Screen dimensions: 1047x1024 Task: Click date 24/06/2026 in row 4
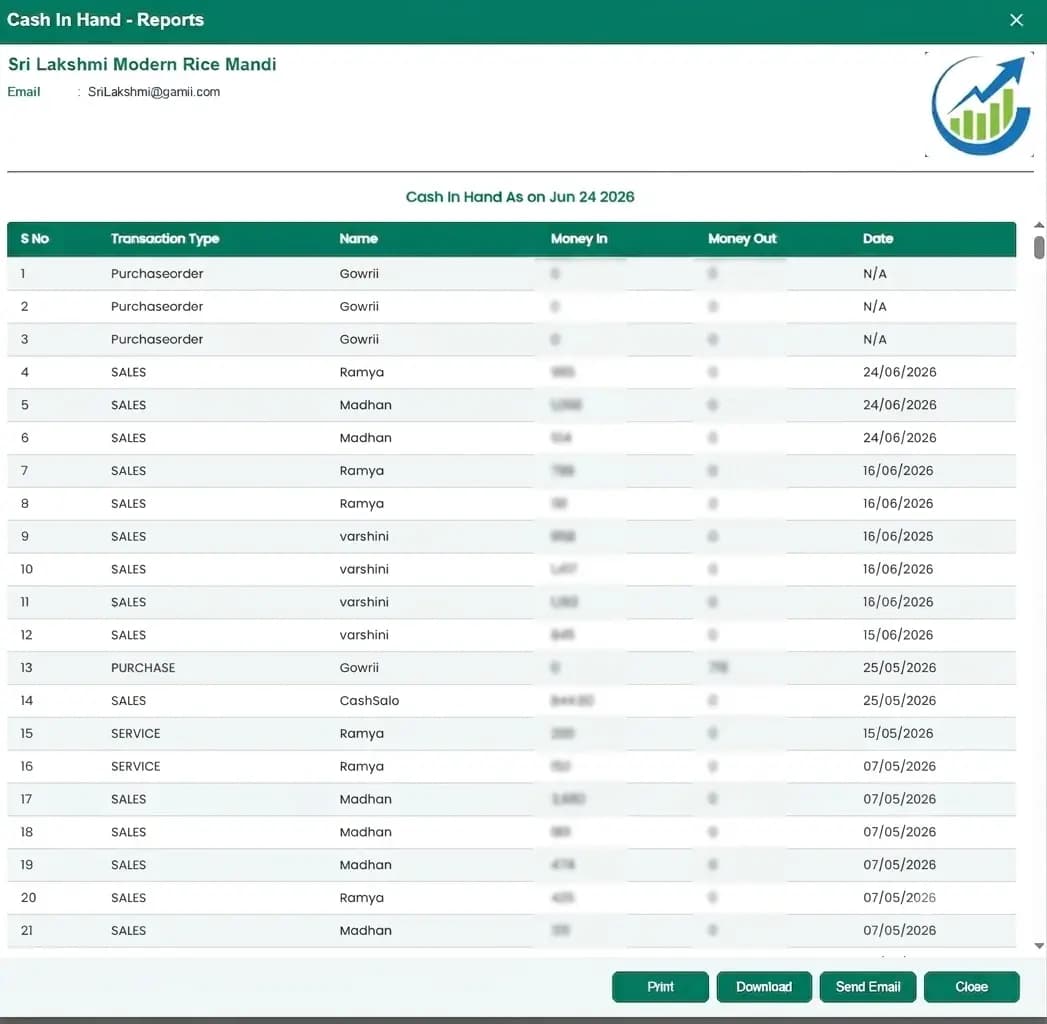click(899, 372)
